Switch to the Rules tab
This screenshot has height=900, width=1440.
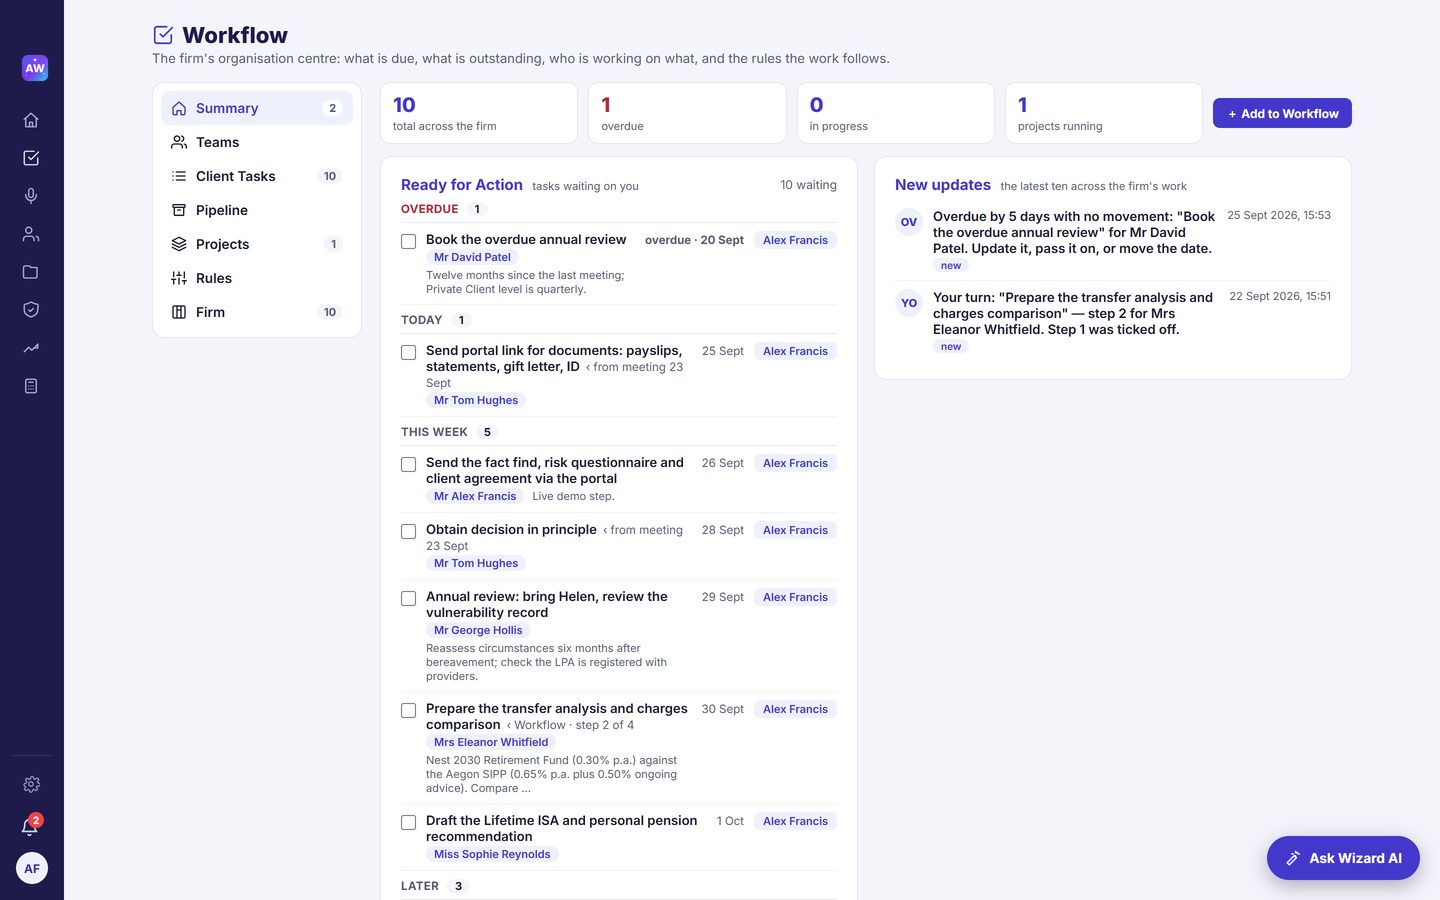click(257, 278)
